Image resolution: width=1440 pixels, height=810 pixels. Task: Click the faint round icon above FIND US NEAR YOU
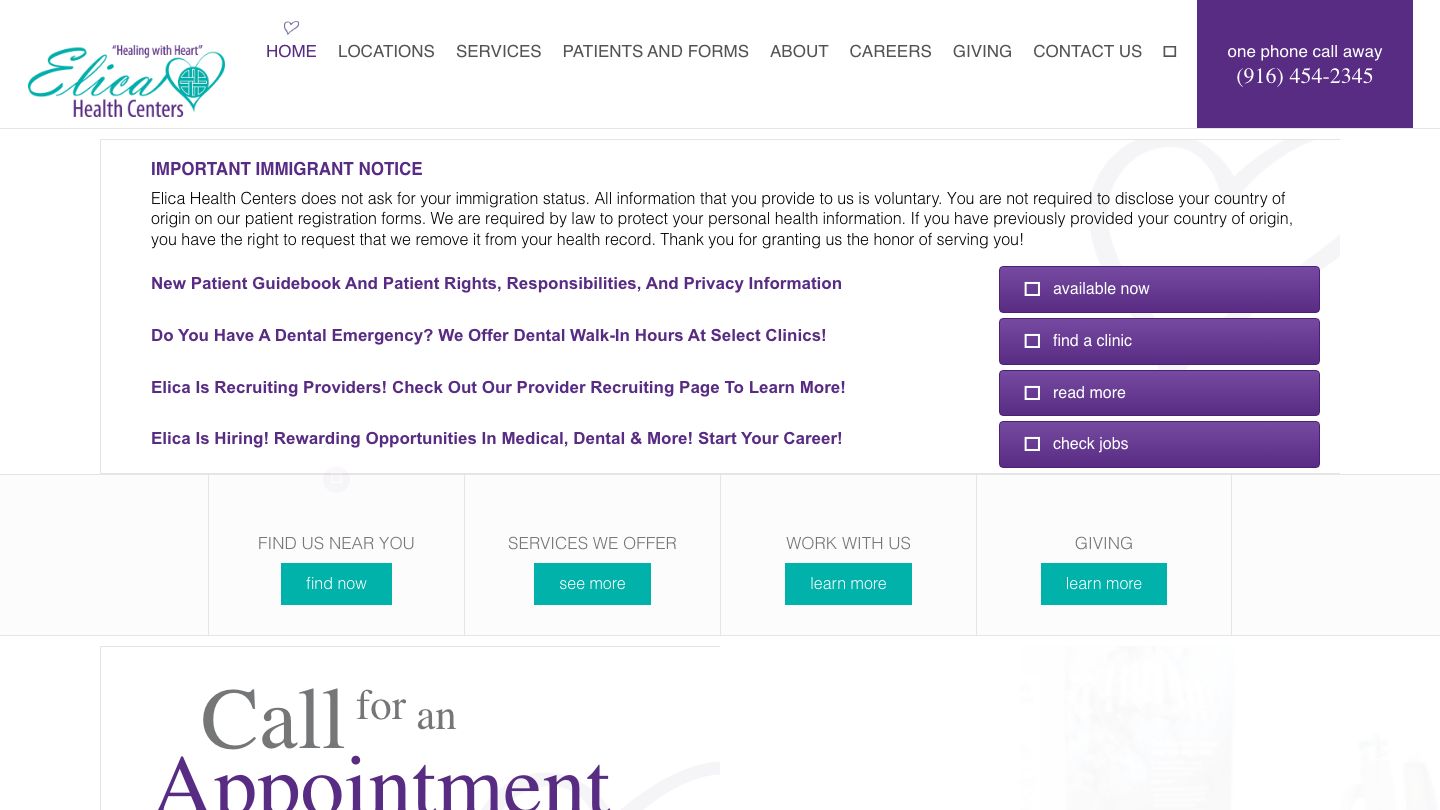tap(336, 480)
